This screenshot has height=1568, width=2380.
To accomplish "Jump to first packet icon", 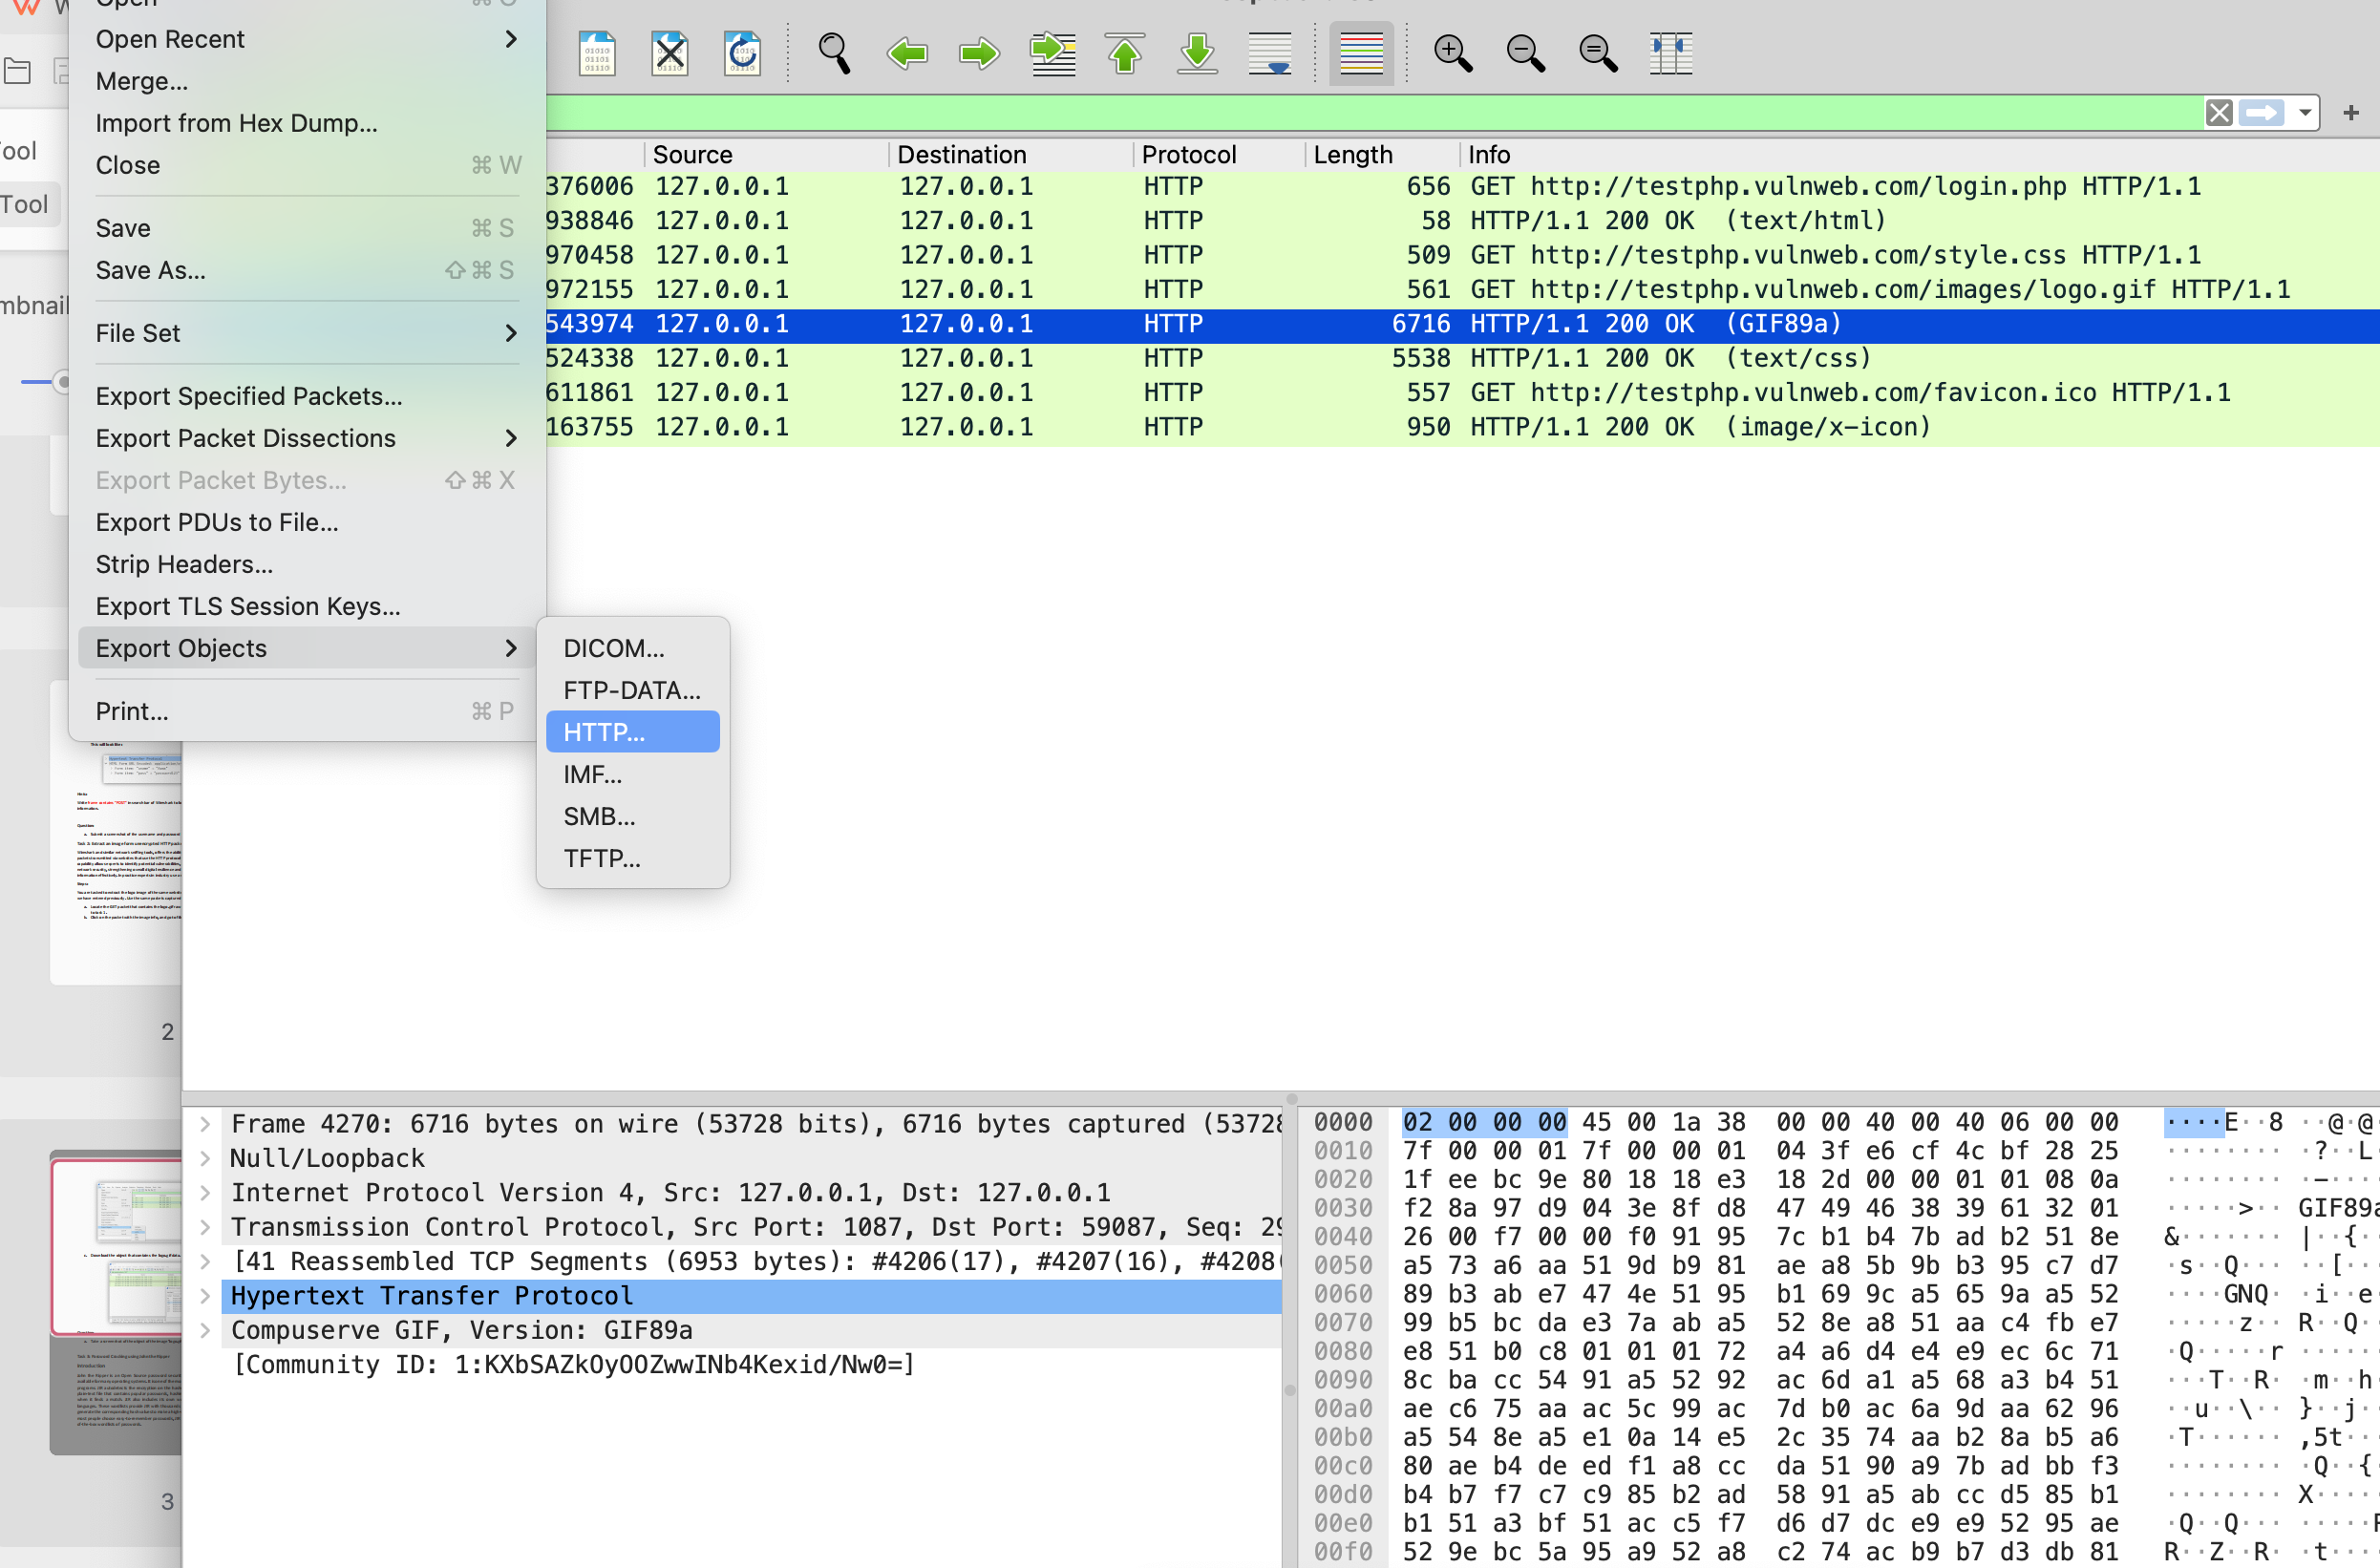I will pos(1125,53).
